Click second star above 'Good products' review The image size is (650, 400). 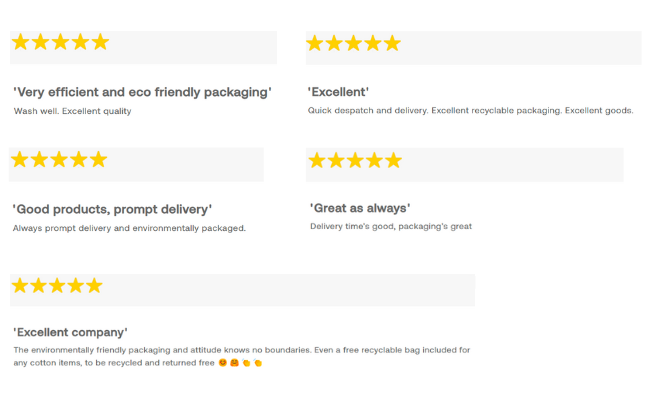39,160
